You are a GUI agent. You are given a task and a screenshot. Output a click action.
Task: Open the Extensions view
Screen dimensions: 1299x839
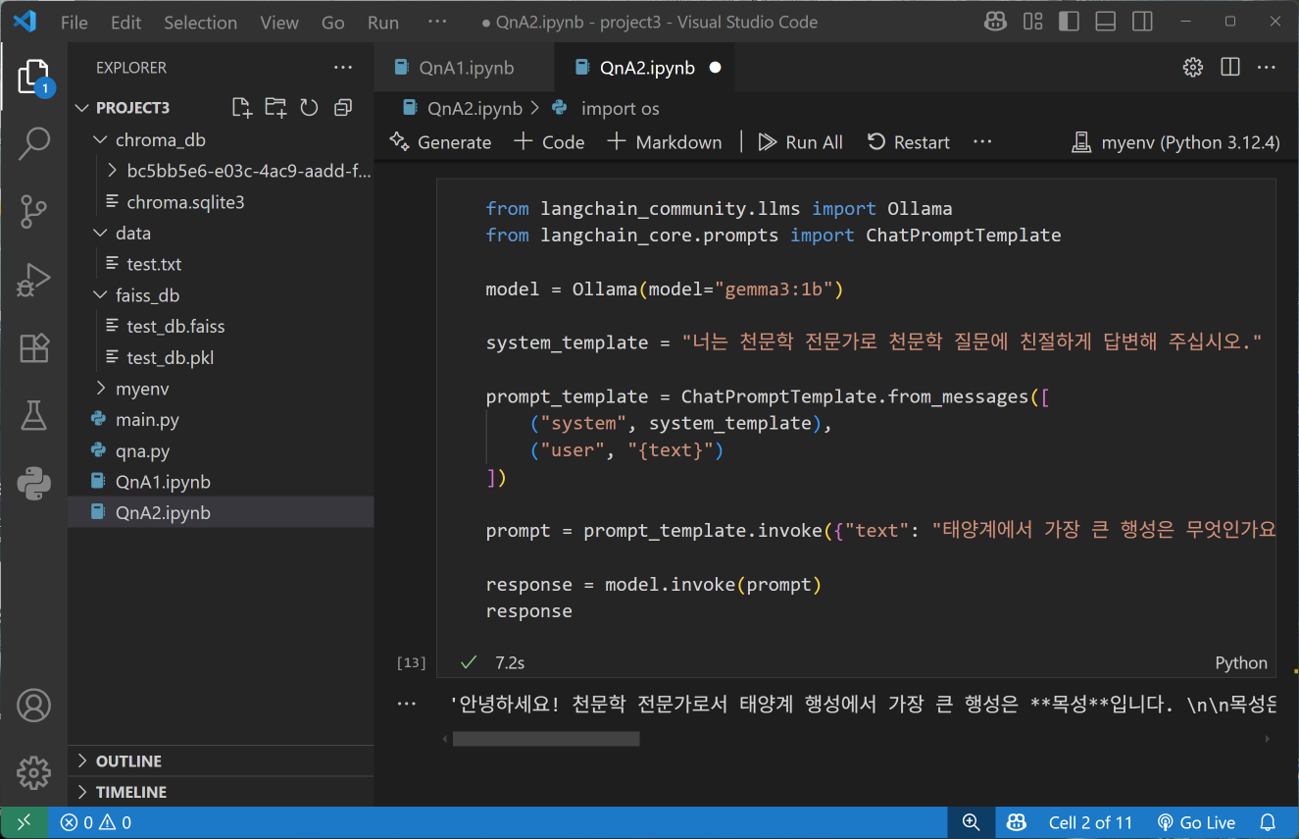pos(34,347)
